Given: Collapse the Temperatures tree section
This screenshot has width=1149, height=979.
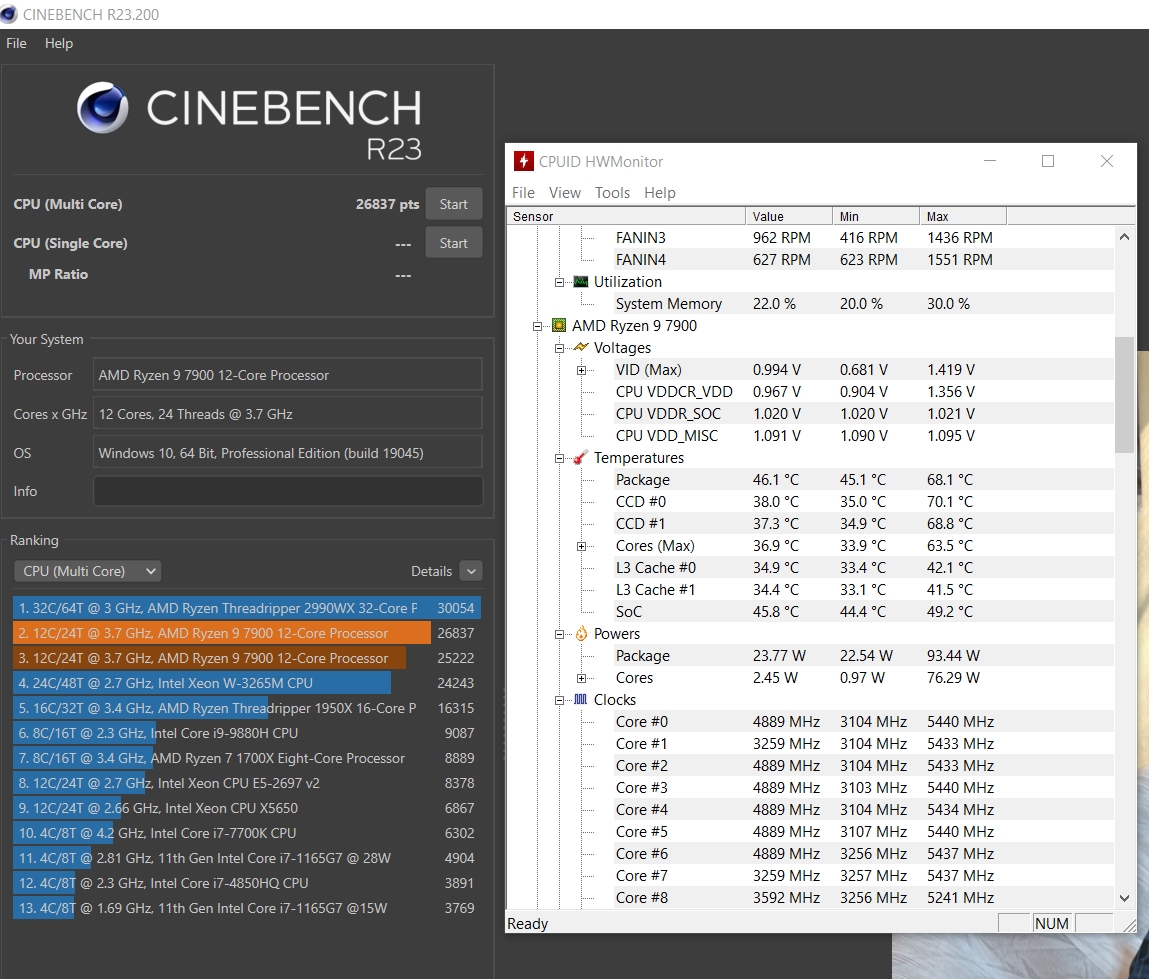Looking at the screenshot, I should tap(560, 458).
